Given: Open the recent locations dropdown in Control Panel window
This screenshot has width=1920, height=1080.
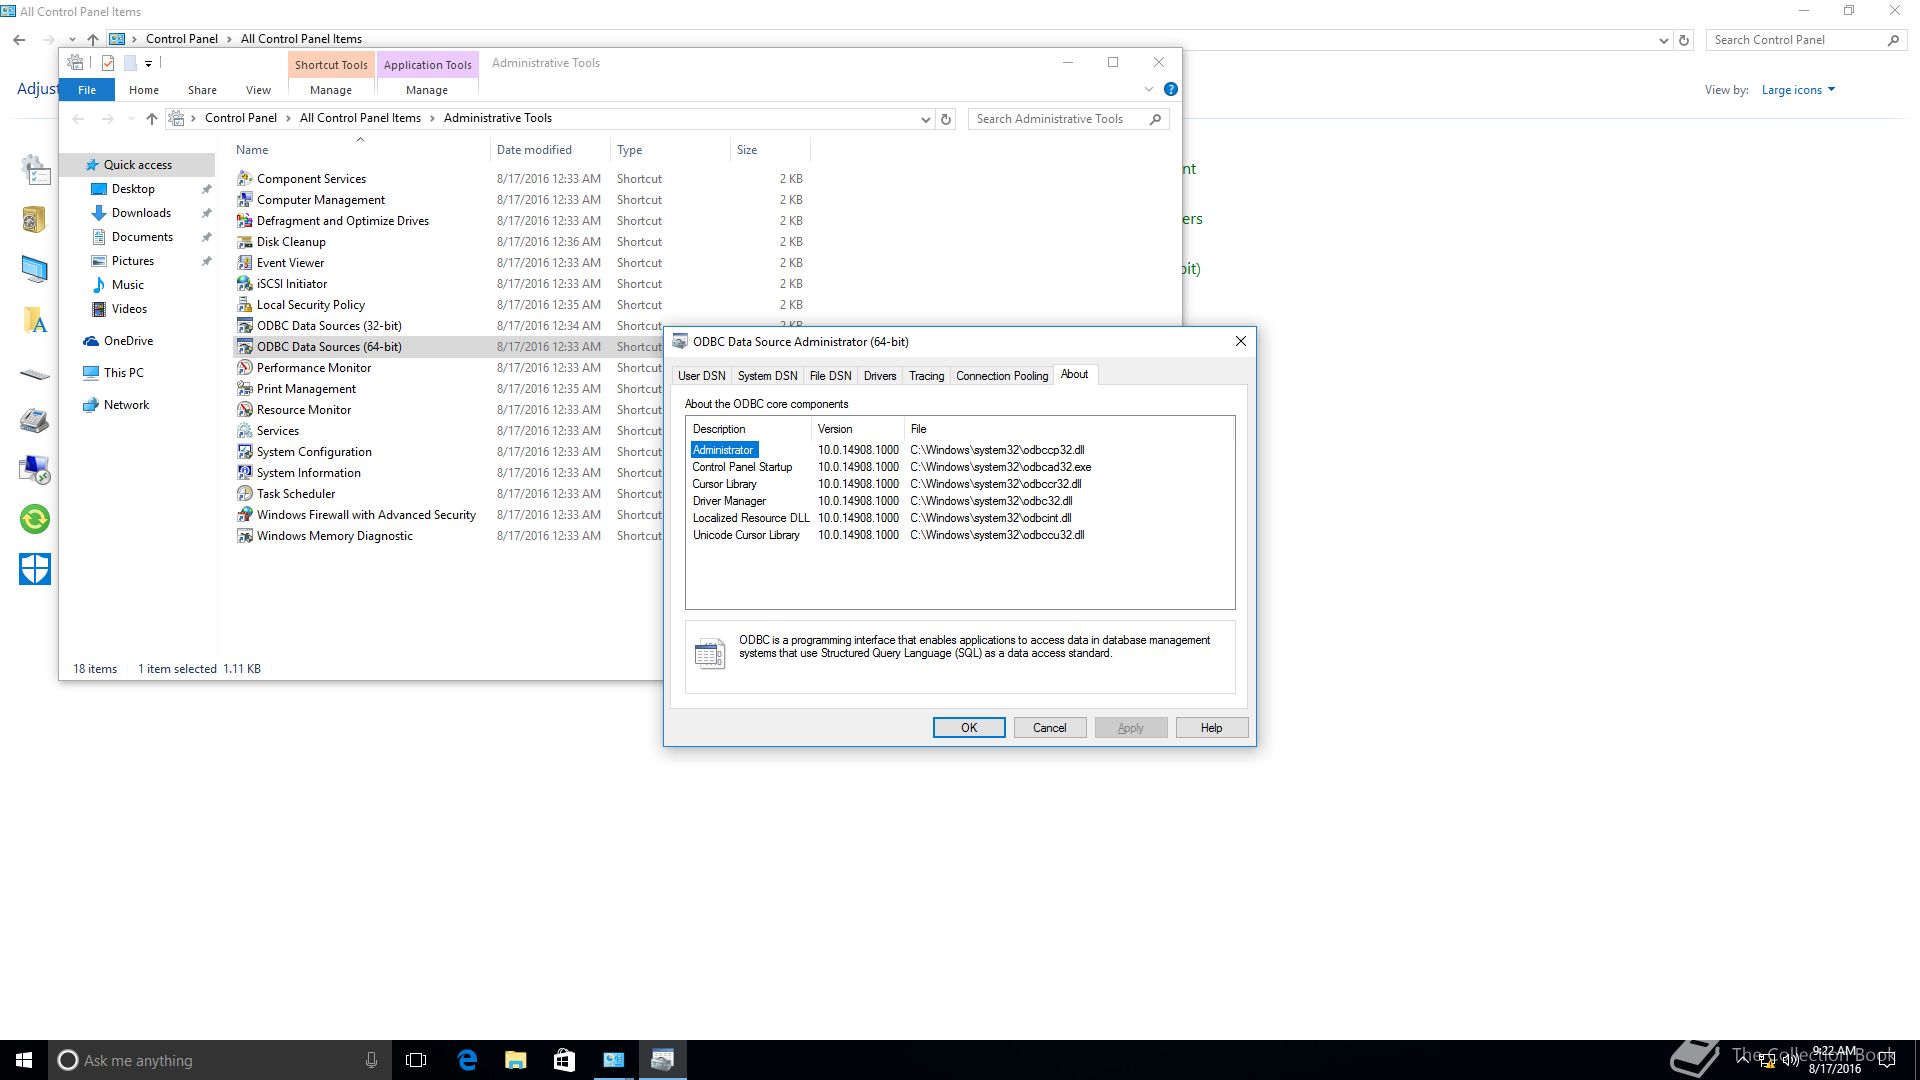Looking at the screenshot, I should pyautogui.click(x=72, y=40).
